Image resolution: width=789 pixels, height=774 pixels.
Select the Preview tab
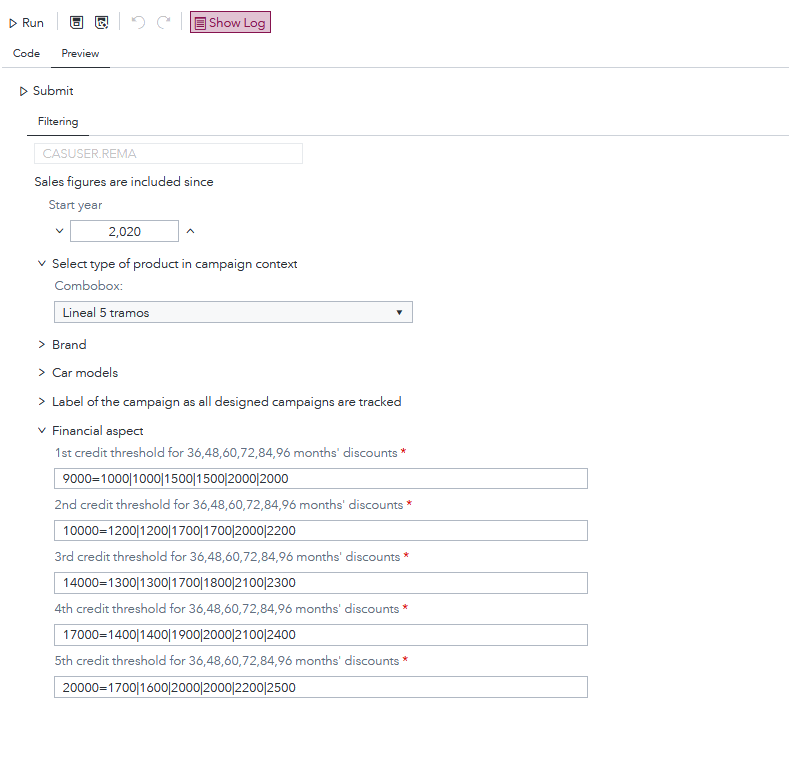[80, 53]
